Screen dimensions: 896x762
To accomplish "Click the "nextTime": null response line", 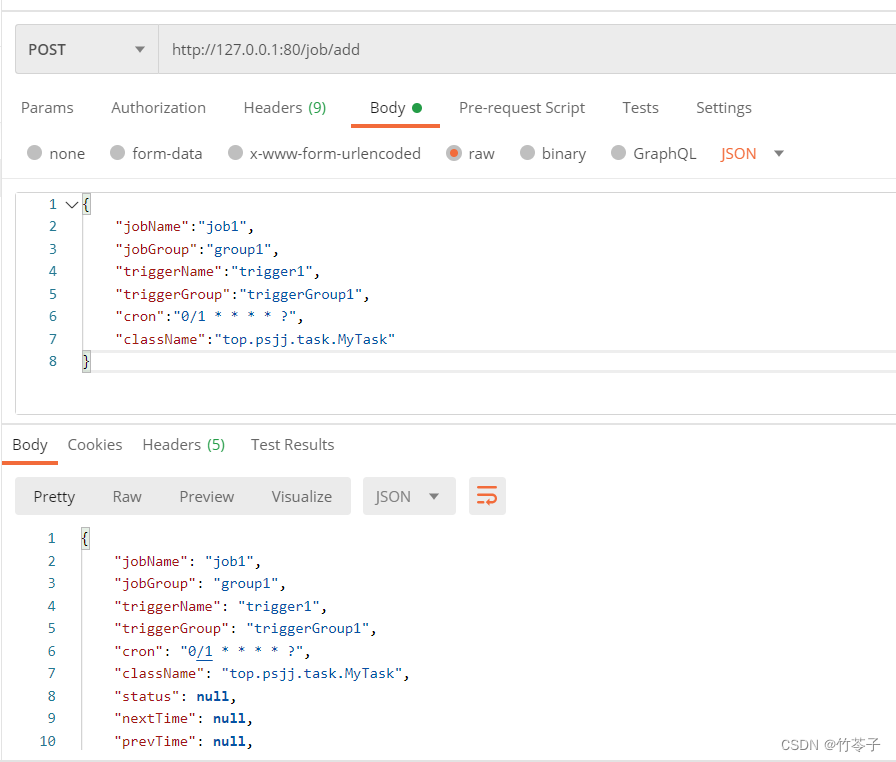I will (183, 719).
